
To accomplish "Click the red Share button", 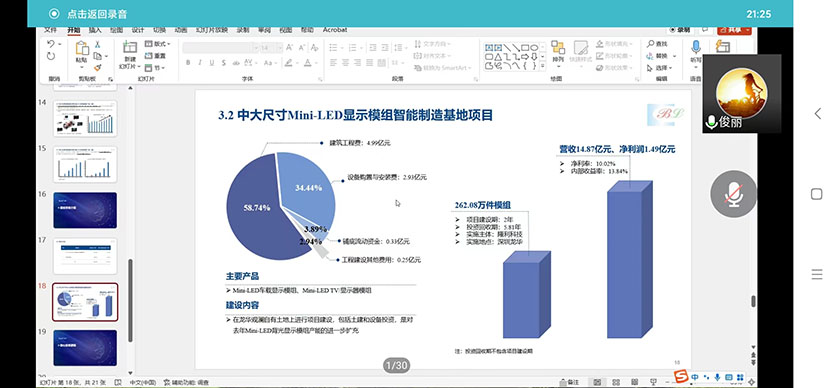I will click(x=734, y=30).
